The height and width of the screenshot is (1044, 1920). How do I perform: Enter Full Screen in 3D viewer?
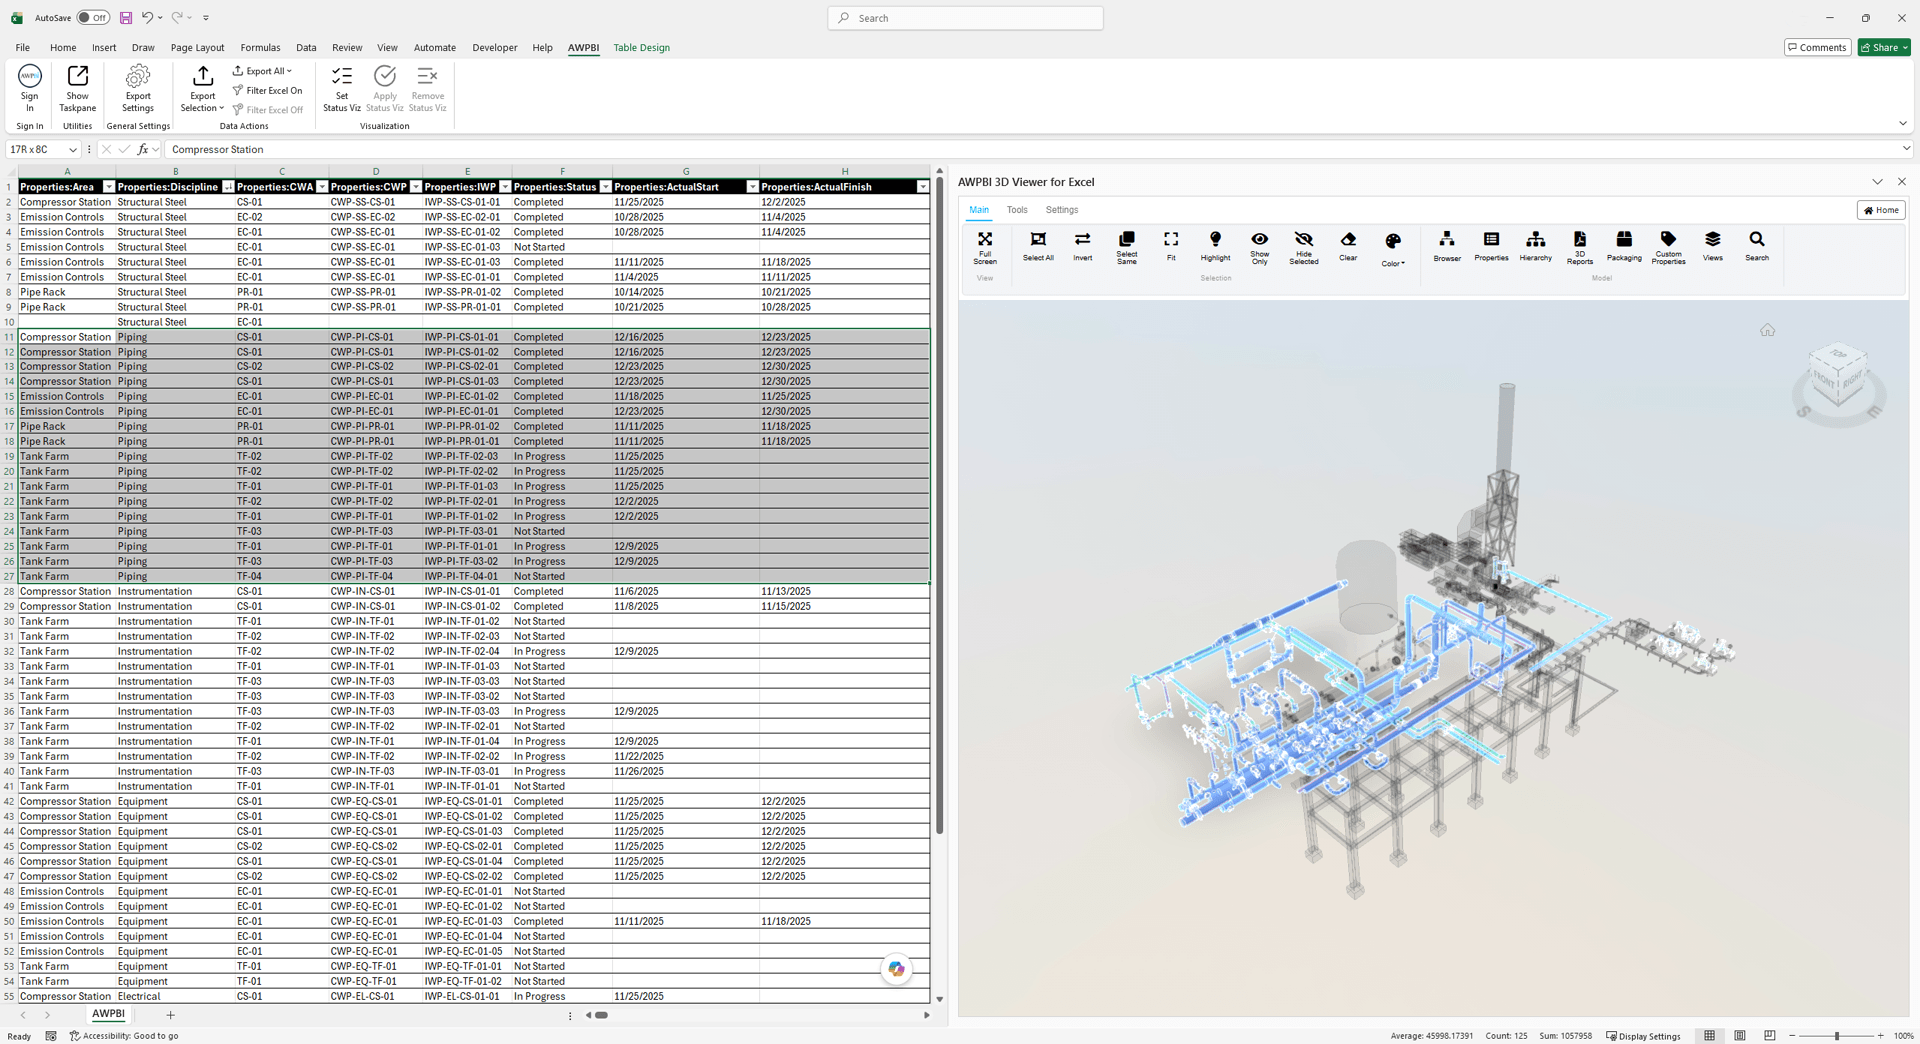point(985,247)
